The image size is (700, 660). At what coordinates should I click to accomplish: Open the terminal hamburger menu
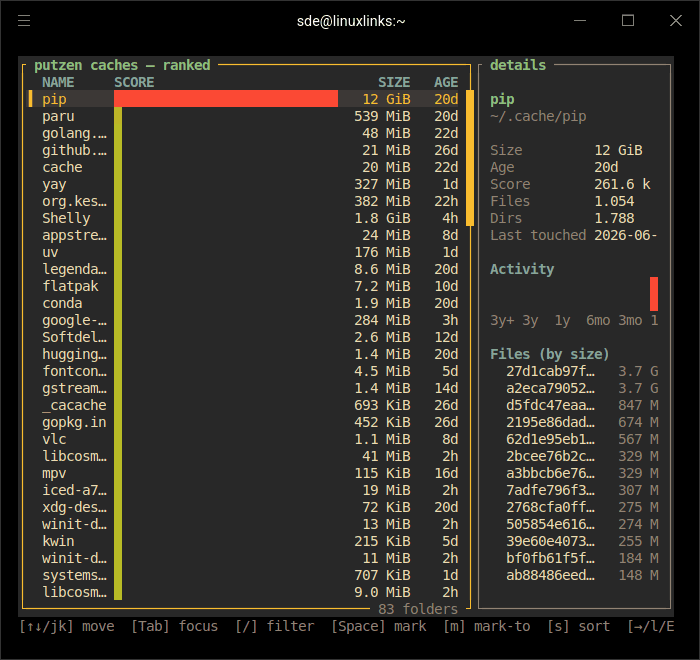point(24,21)
